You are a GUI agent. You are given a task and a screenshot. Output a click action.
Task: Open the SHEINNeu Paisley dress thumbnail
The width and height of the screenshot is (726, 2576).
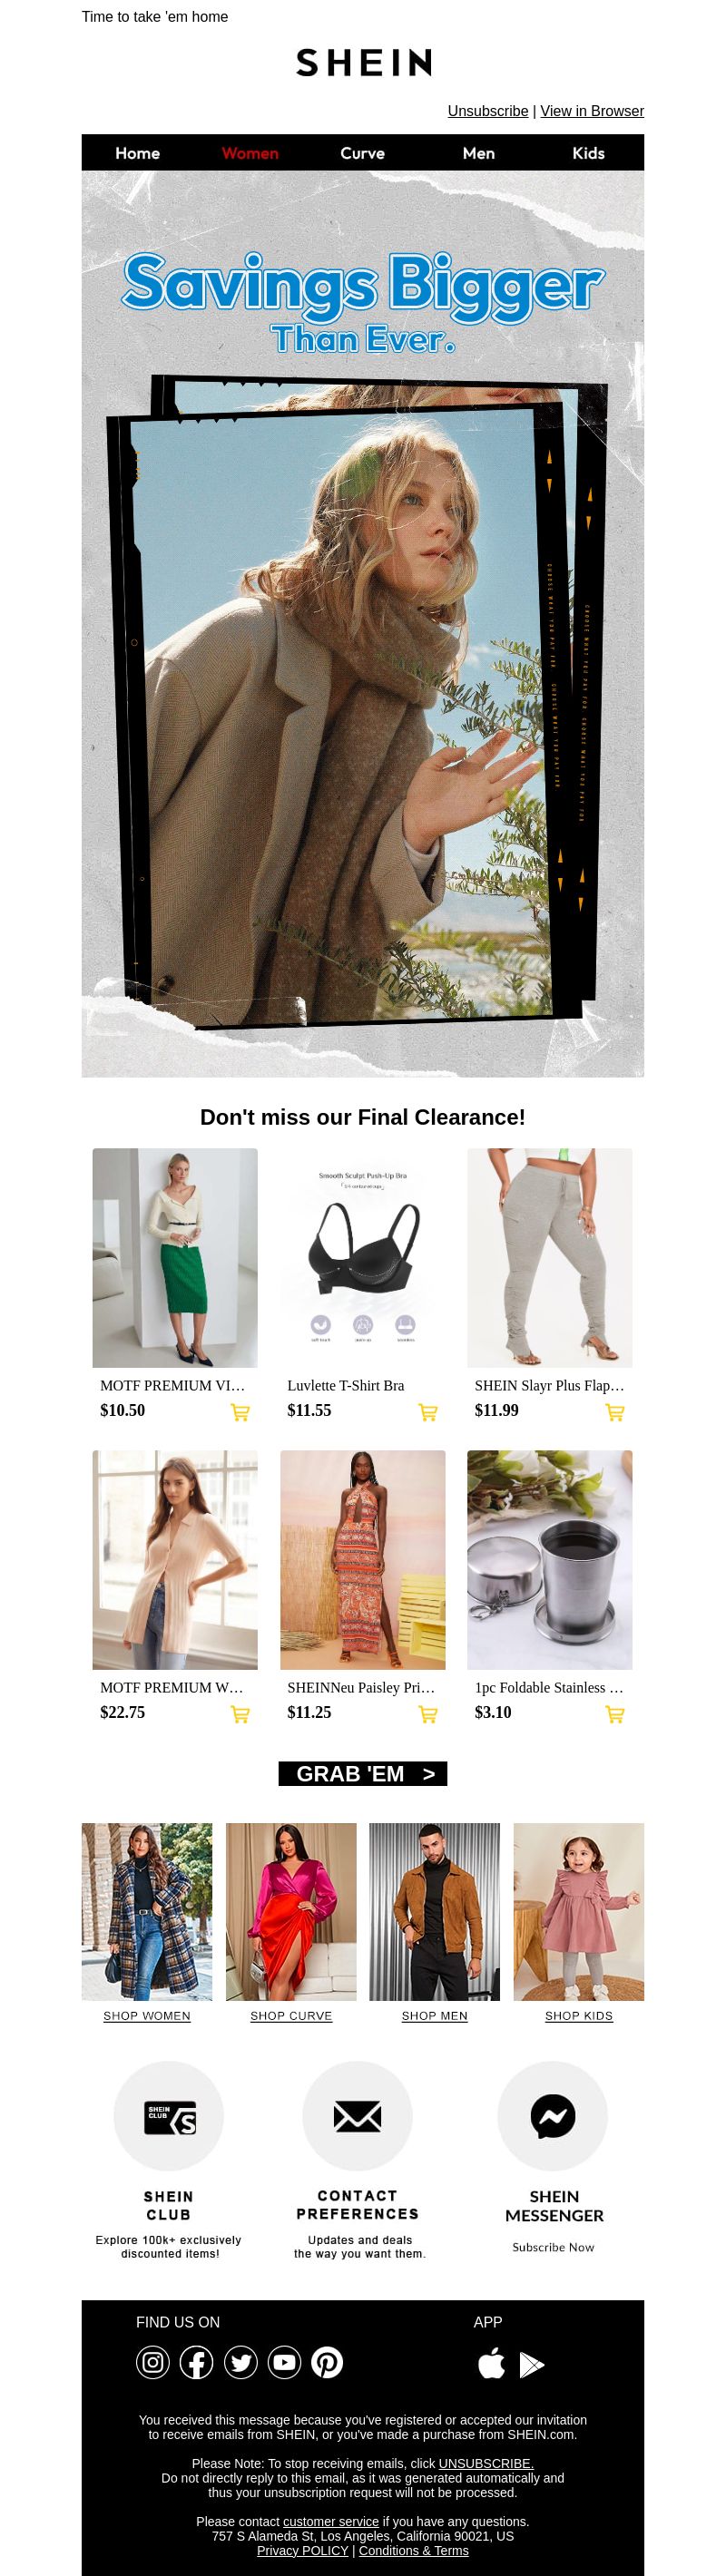tap(362, 1559)
